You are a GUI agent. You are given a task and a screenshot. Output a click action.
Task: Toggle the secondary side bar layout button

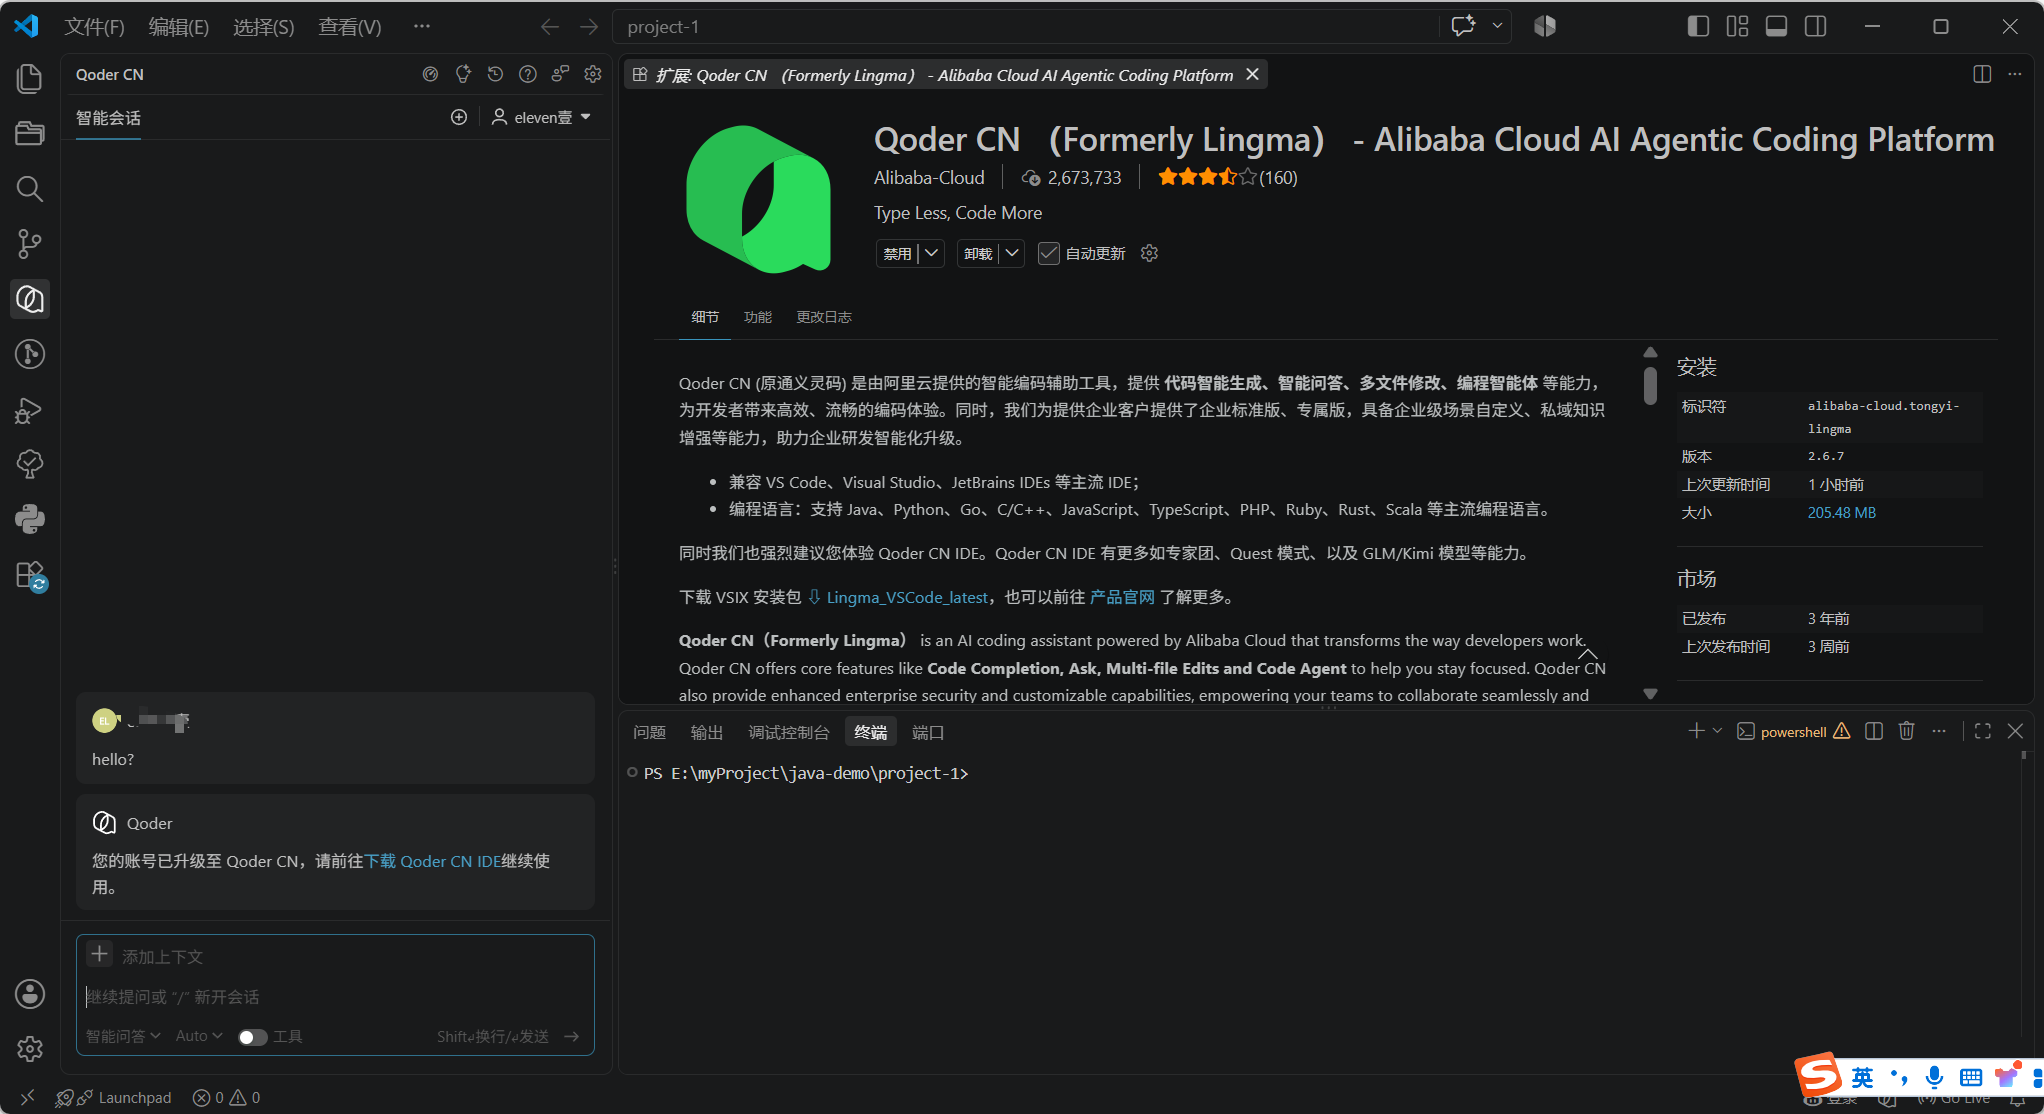coord(1815,26)
